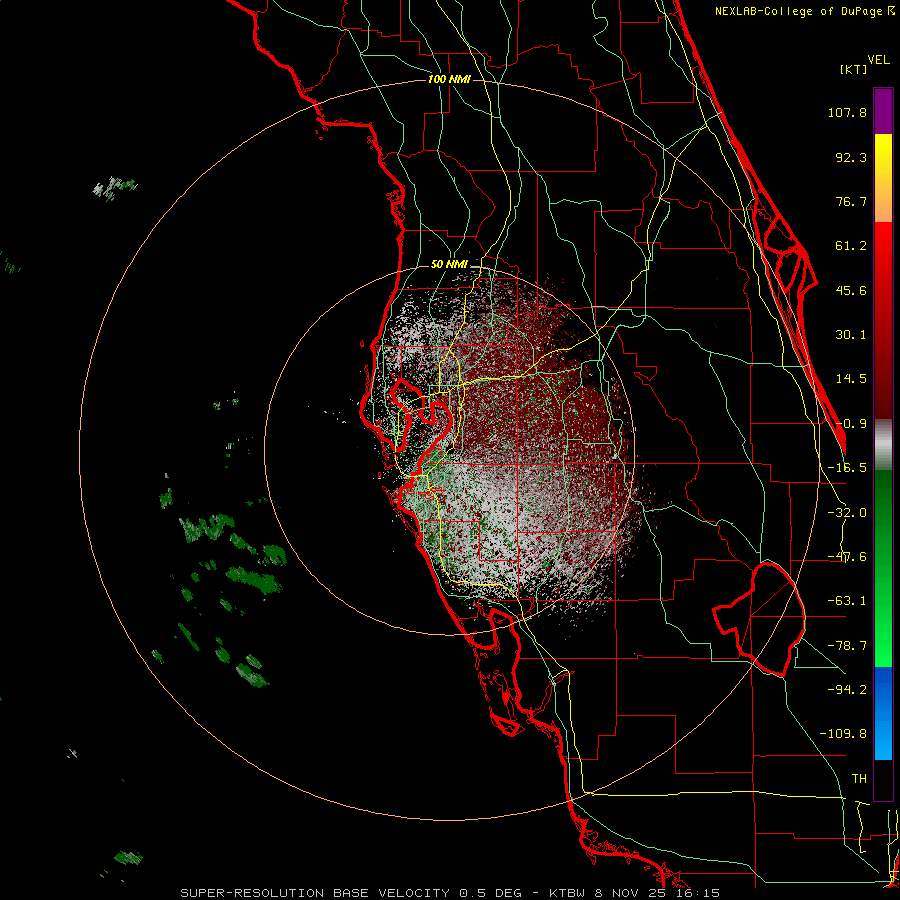The height and width of the screenshot is (900, 900).
Task: Click the -47.6 velocity scale value
Action: 847,557
